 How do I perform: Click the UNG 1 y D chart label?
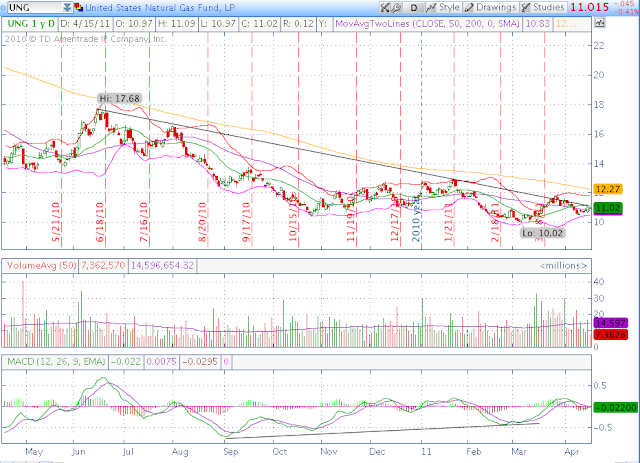(x=30, y=24)
